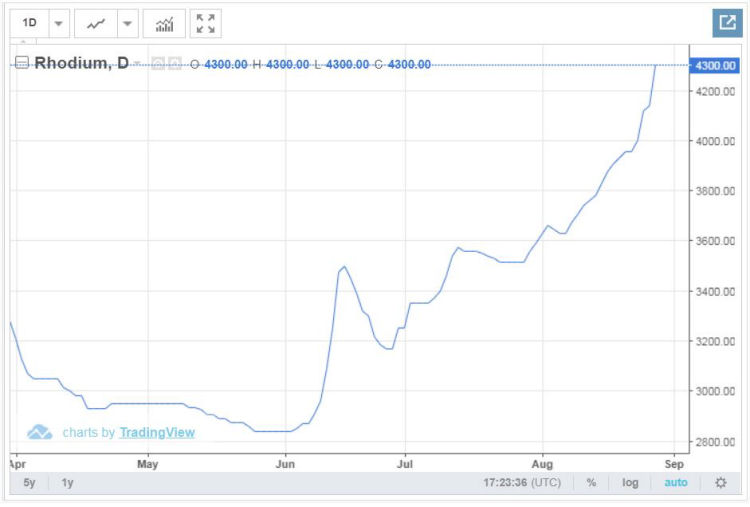
Task: Follow the TradingView link
Action: click(x=157, y=432)
